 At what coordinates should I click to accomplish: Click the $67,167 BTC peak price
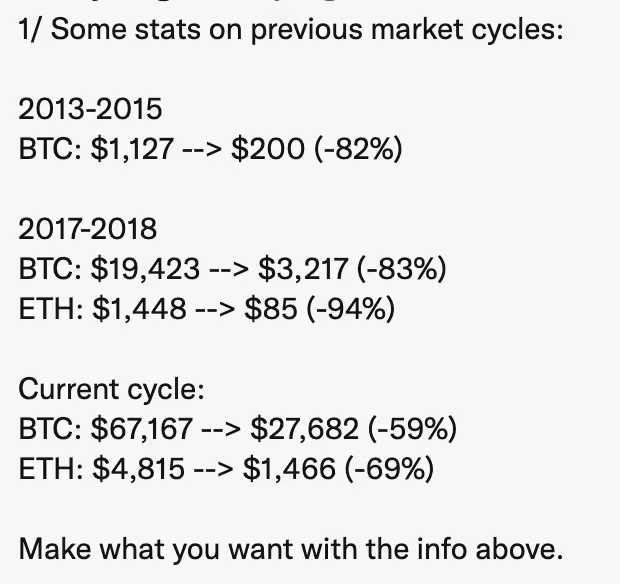point(141,429)
